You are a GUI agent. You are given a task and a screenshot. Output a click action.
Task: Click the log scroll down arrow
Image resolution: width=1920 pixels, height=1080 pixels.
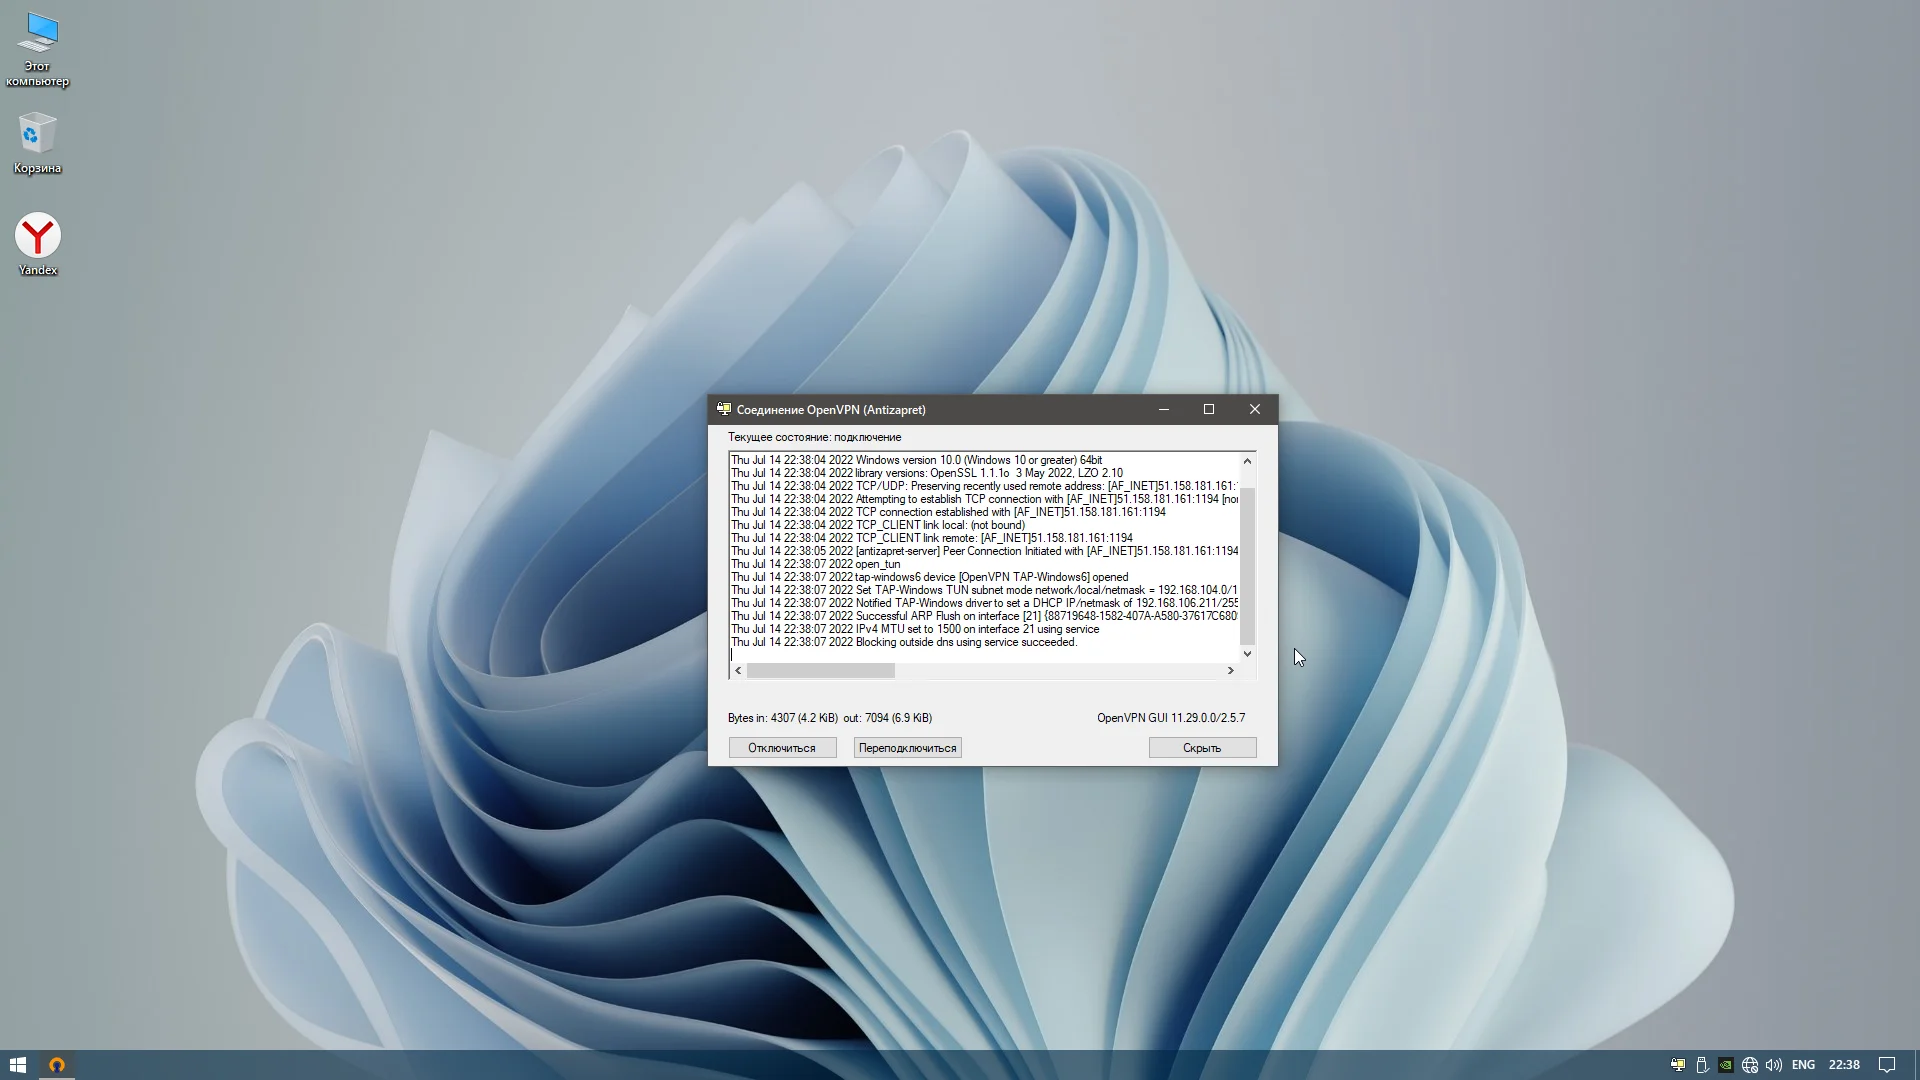(1247, 654)
